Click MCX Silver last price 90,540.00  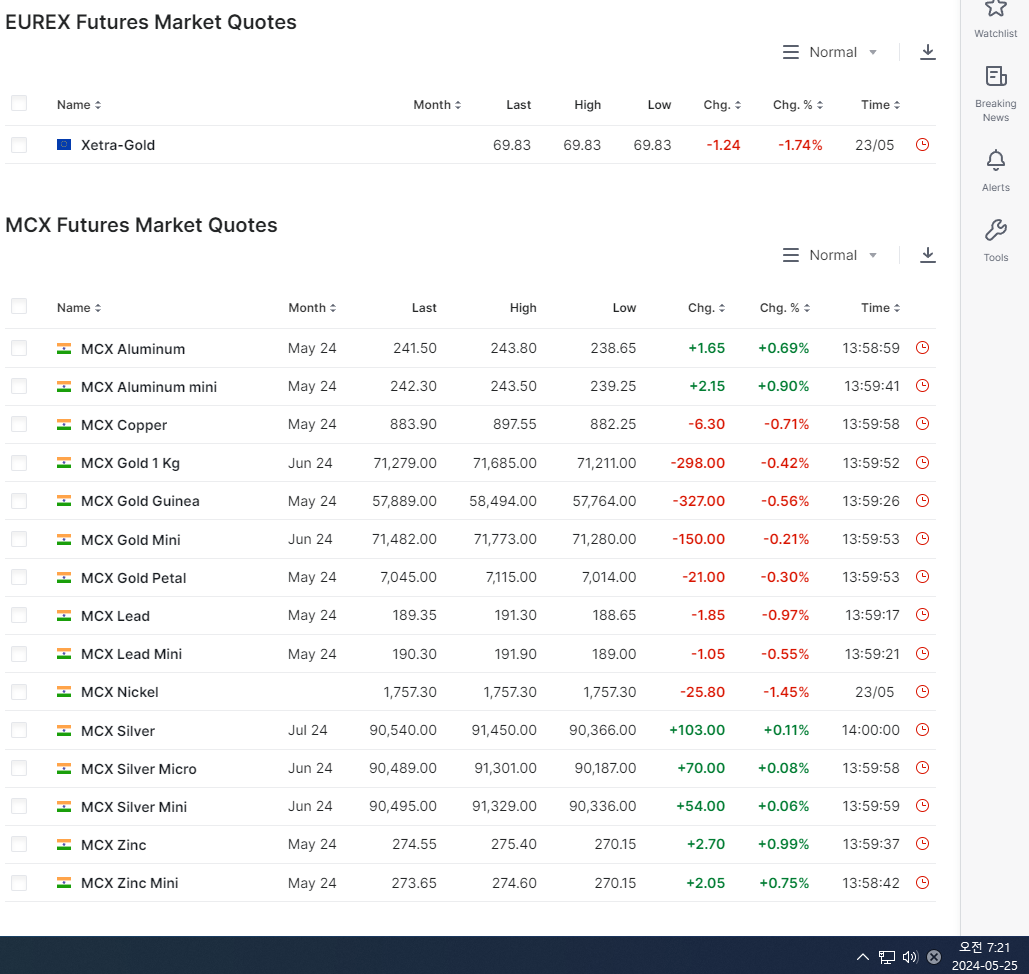coord(403,730)
